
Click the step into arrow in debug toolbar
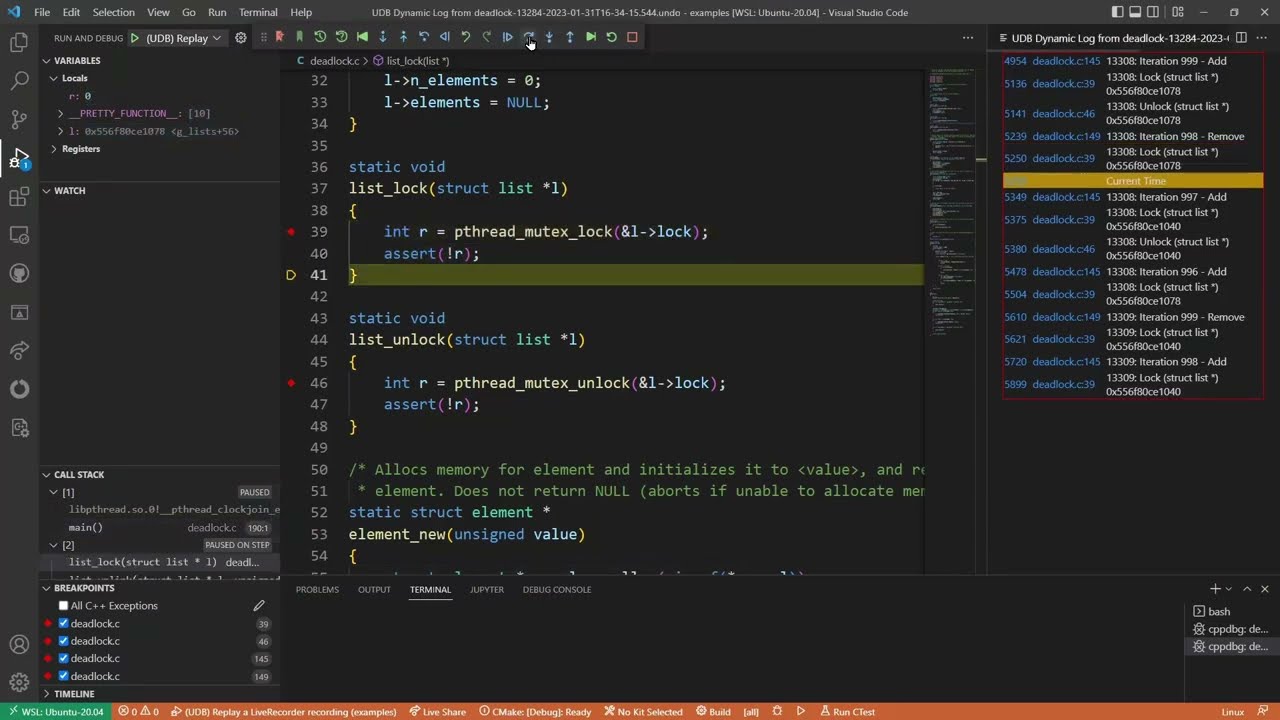pyautogui.click(x=549, y=37)
